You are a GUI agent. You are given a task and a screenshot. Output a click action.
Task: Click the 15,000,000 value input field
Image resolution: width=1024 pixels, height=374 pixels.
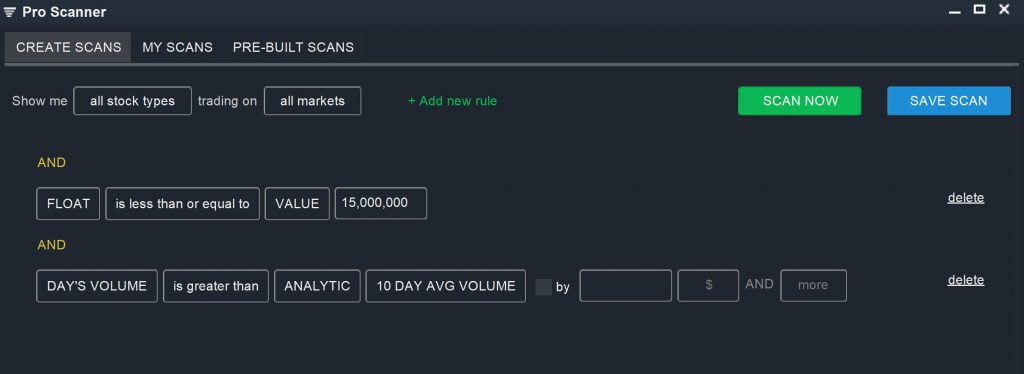pyautogui.click(x=381, y=203)
